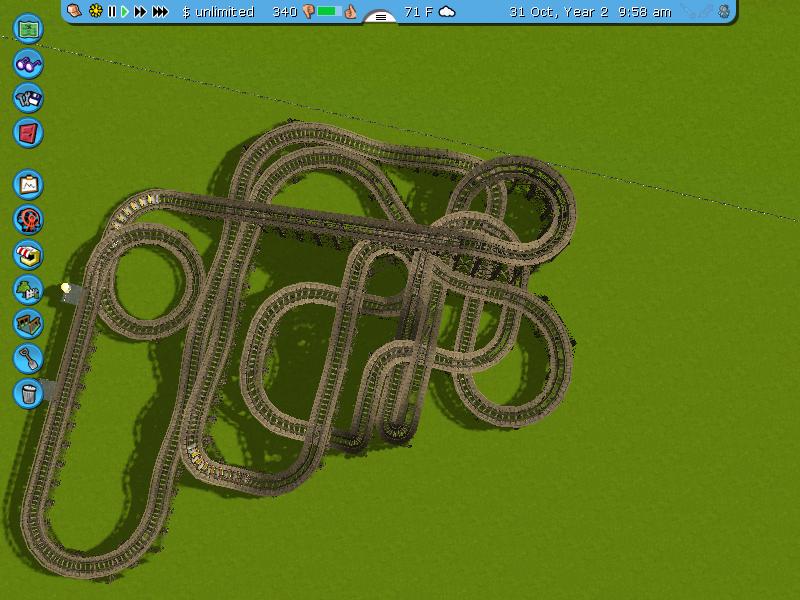The height and width of the screenshot is (600, 800).
Task: Open the shops and stalls icon
Action: pos(28,254)
